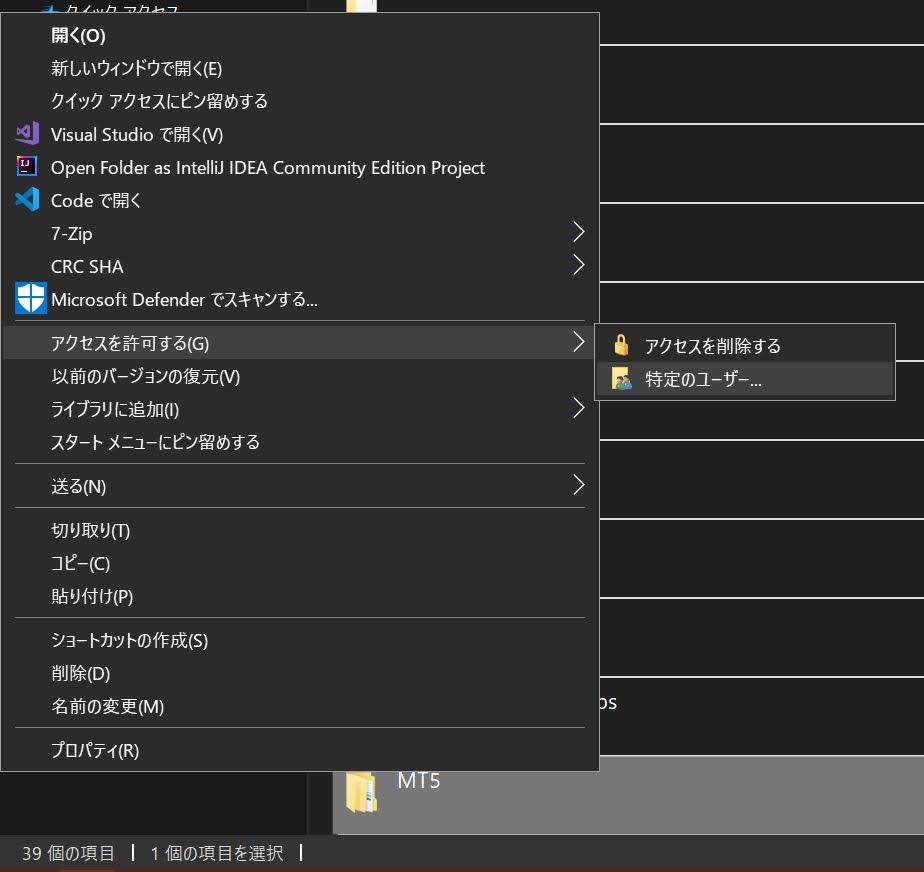Screen dimensions: 924x872
Task: Select 名前の変更(M) to rename
Action: pyautogui.click(x=107, y=706)
